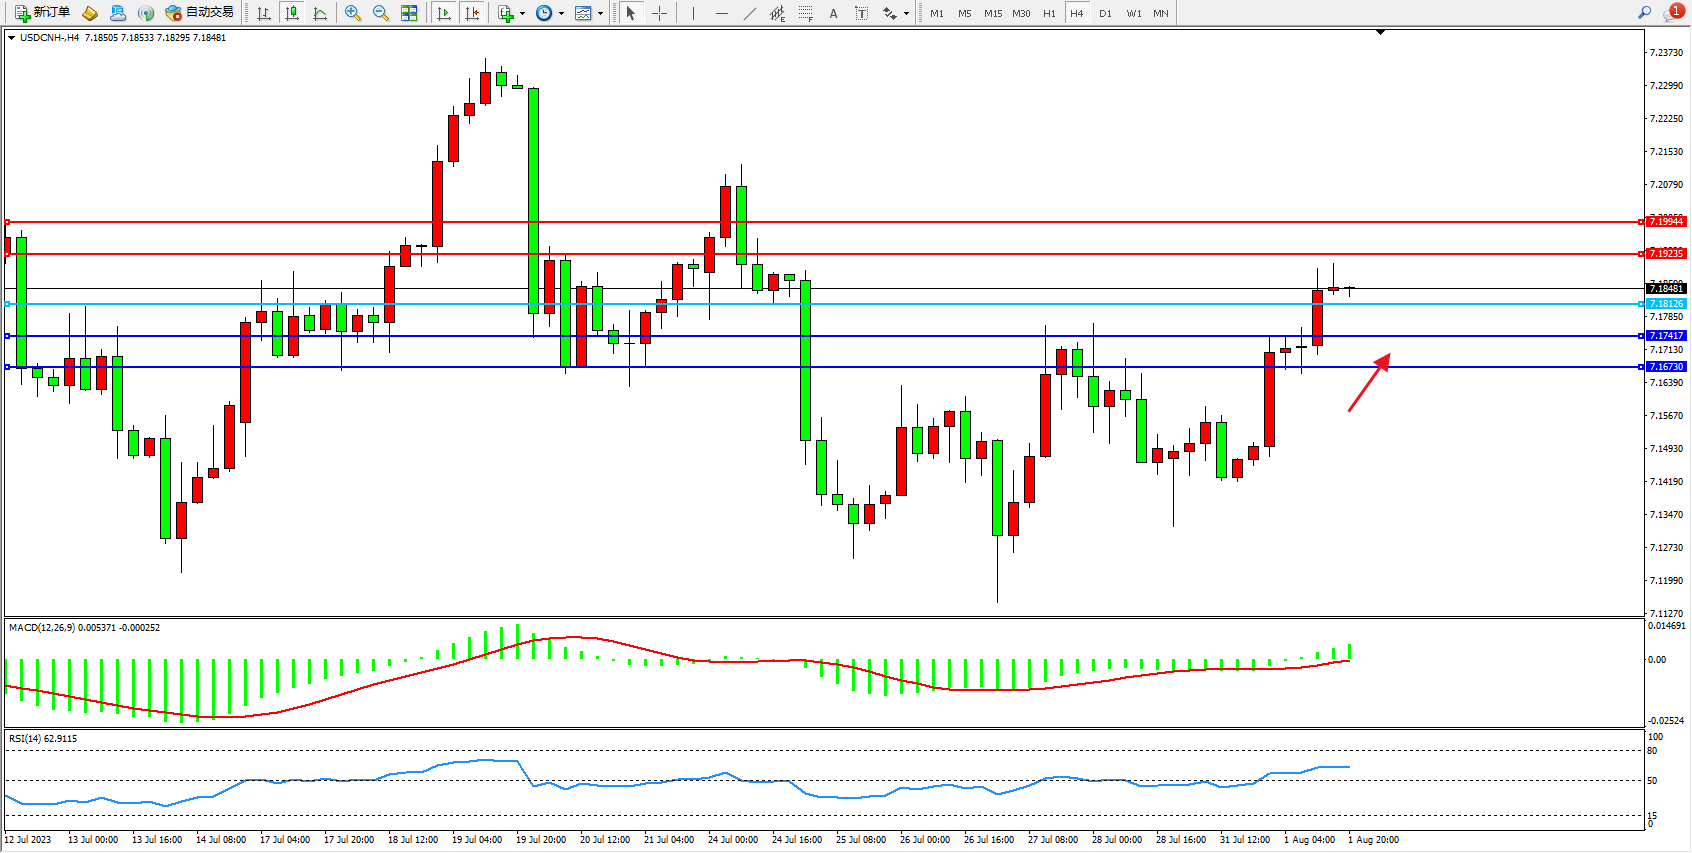The height and width of the screenshot is (853, 1692).
Task: Switch chart to line chart display
Action: [x=320, y=13]
